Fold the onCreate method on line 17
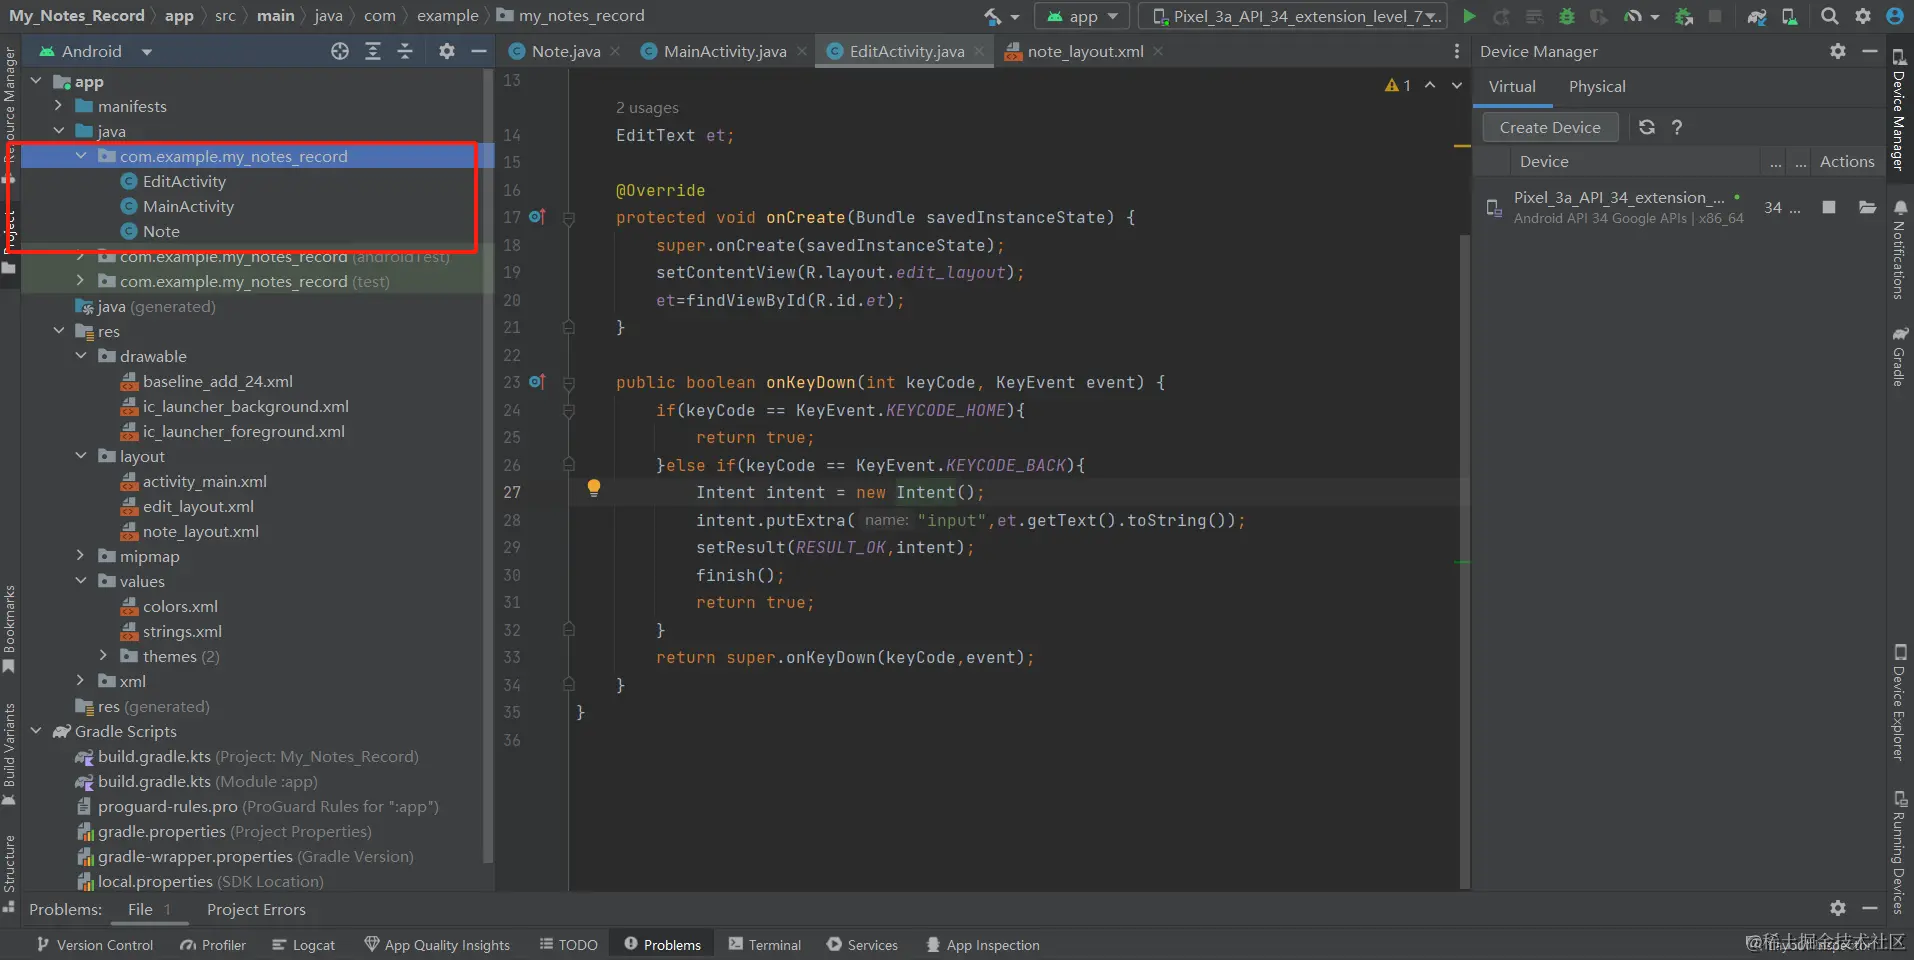 coord(569,218)
